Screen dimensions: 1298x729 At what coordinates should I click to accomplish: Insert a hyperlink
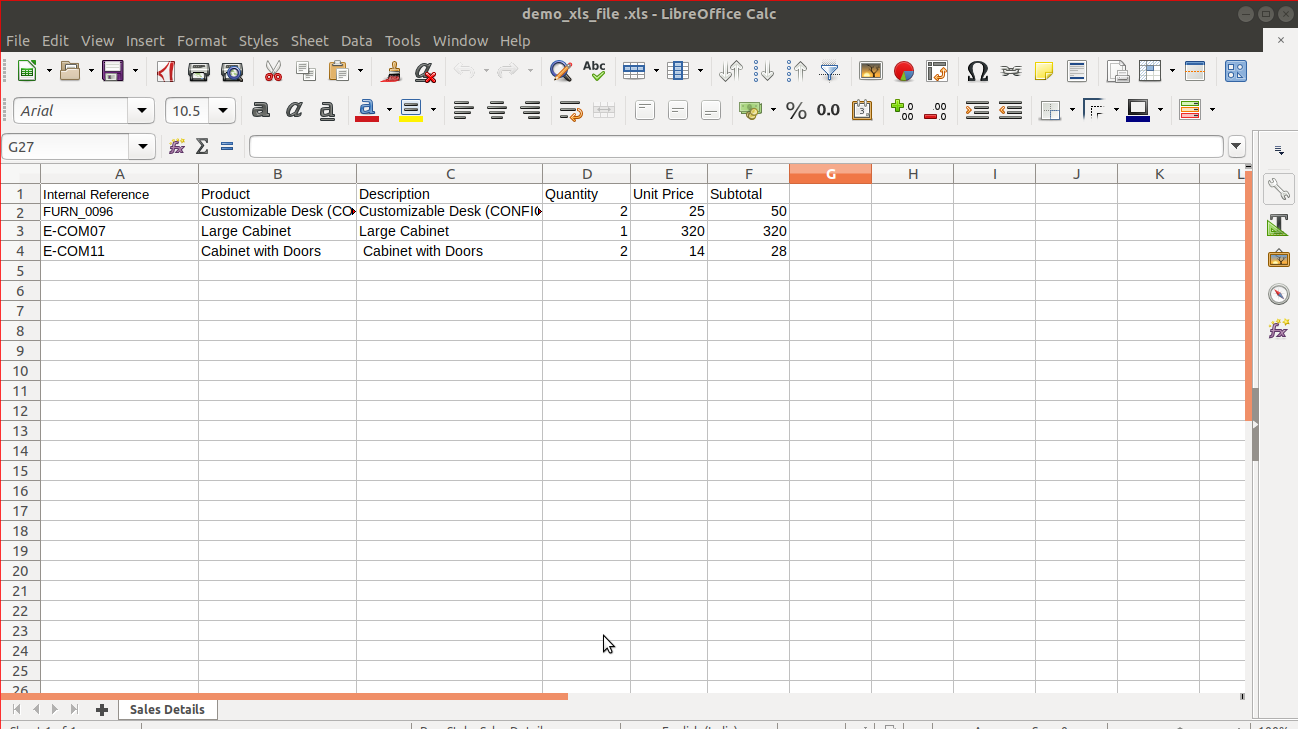click(1011, 71)
